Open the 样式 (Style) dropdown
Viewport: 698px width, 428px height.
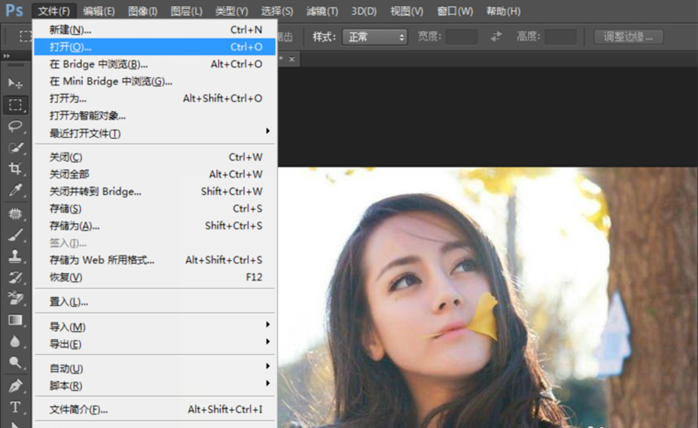point(374,37)
